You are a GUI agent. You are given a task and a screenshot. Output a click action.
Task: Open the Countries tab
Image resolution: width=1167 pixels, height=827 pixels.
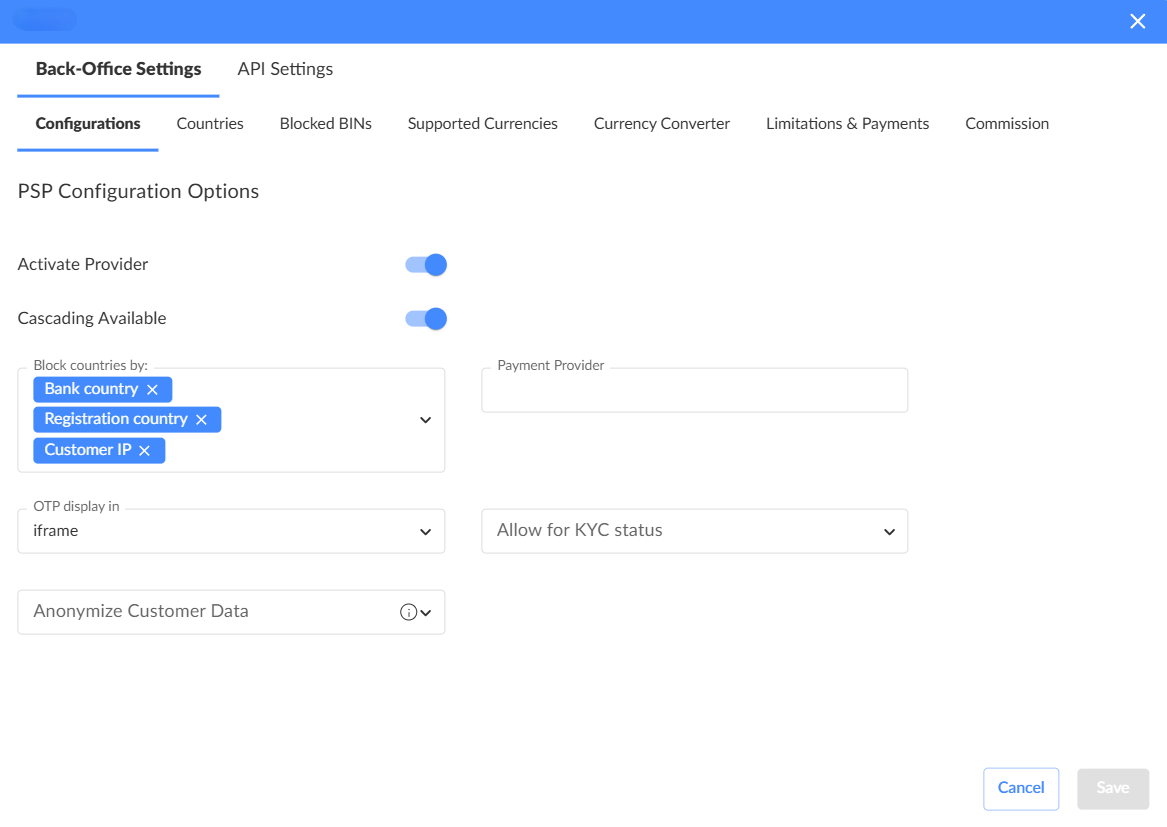tap(210, 124)
